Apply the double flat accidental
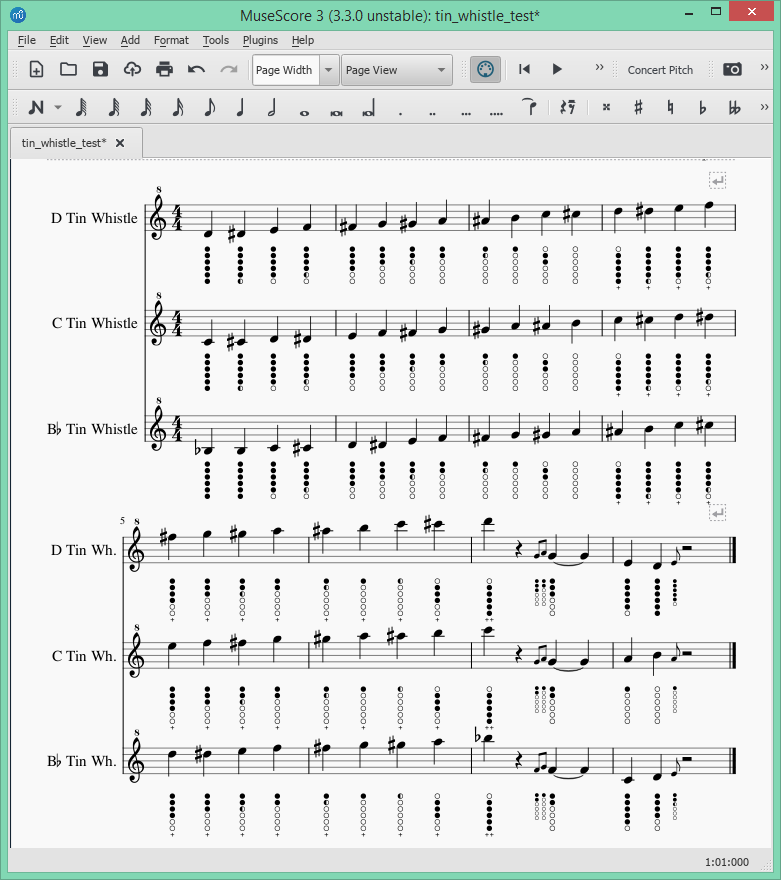Image resolution: width=781 pixels, height=880 pixels. tap(734, 107)
